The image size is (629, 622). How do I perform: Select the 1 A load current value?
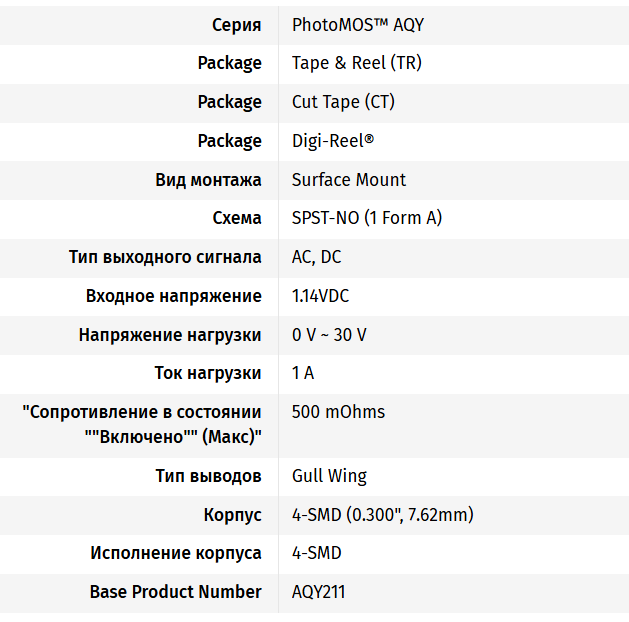(303, 373)
